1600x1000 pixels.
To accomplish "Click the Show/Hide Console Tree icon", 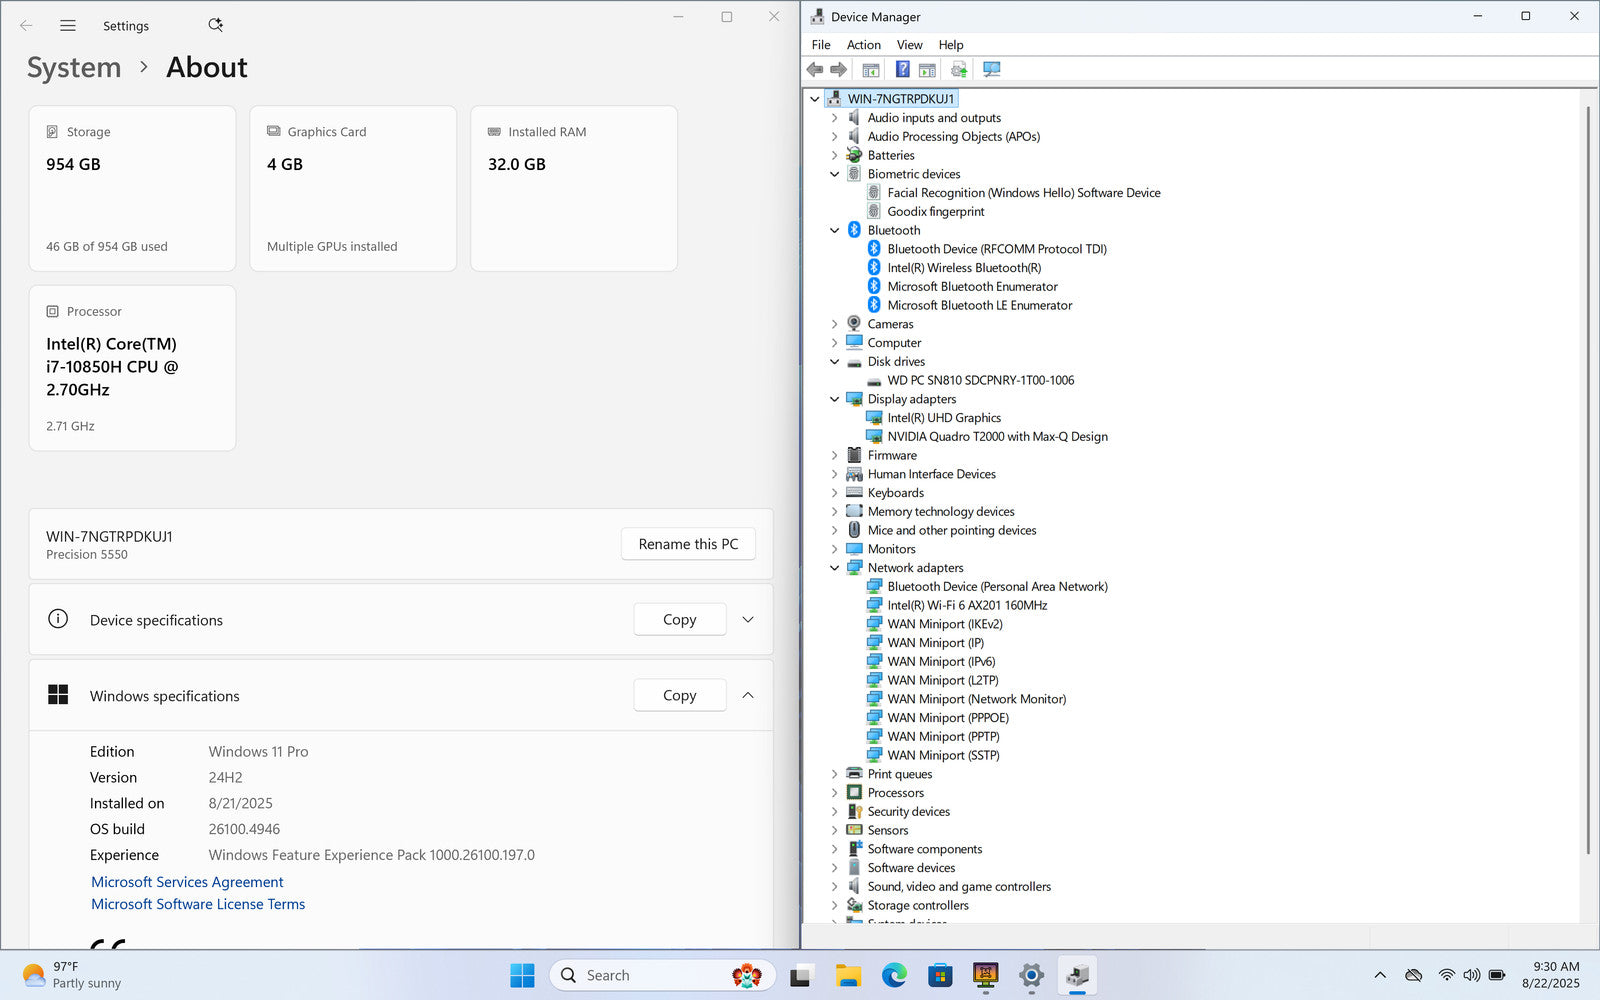I will pos(871,69).
